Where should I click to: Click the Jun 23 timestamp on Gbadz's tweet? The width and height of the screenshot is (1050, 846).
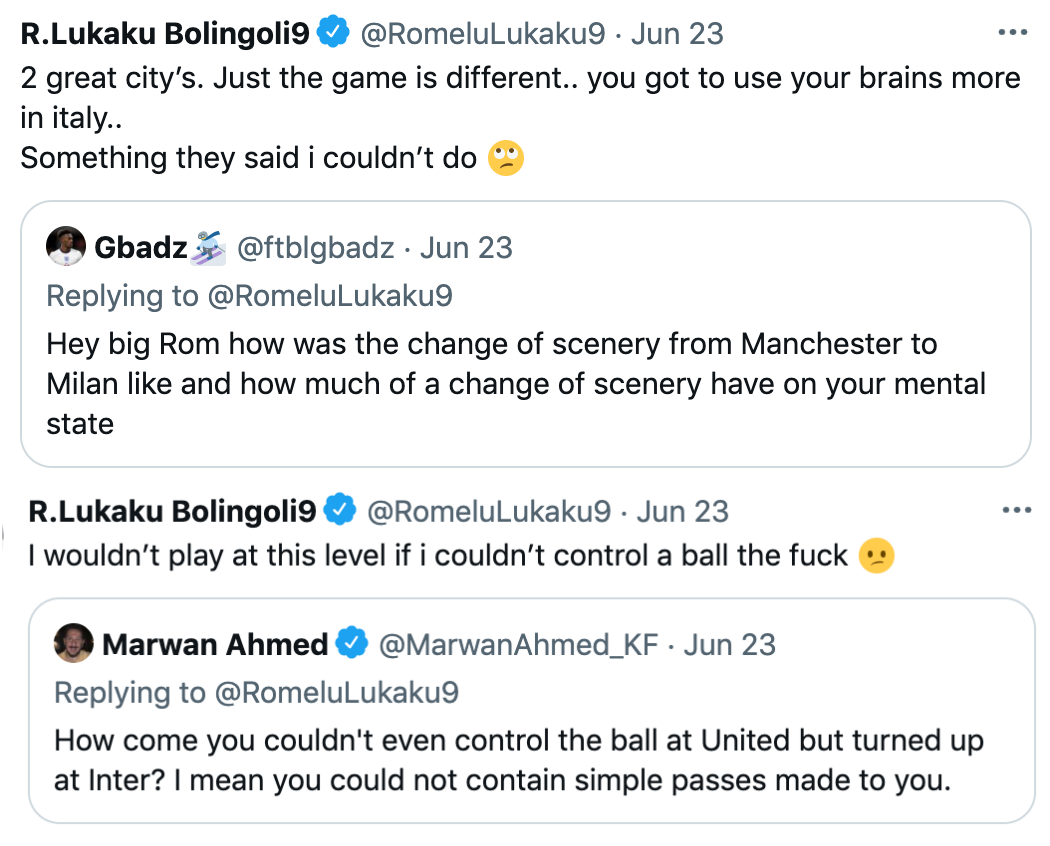[x=466, y=247]
